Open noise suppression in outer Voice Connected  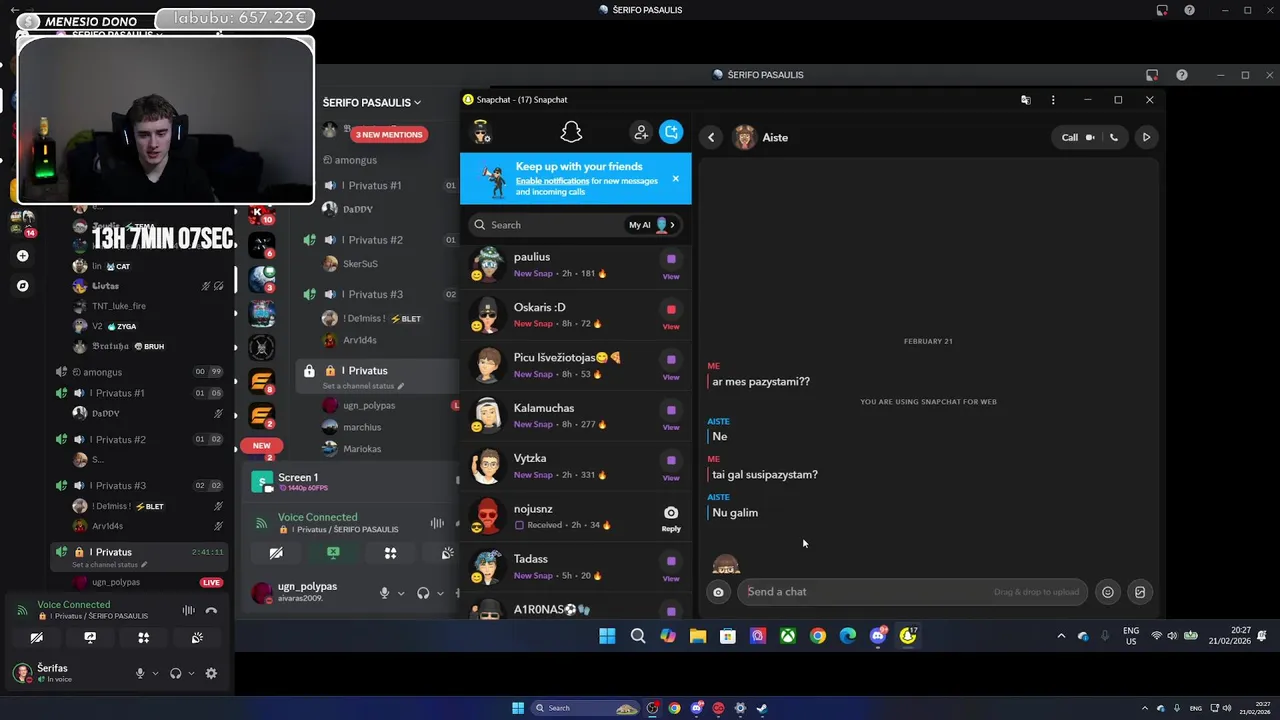pos(188,610)
